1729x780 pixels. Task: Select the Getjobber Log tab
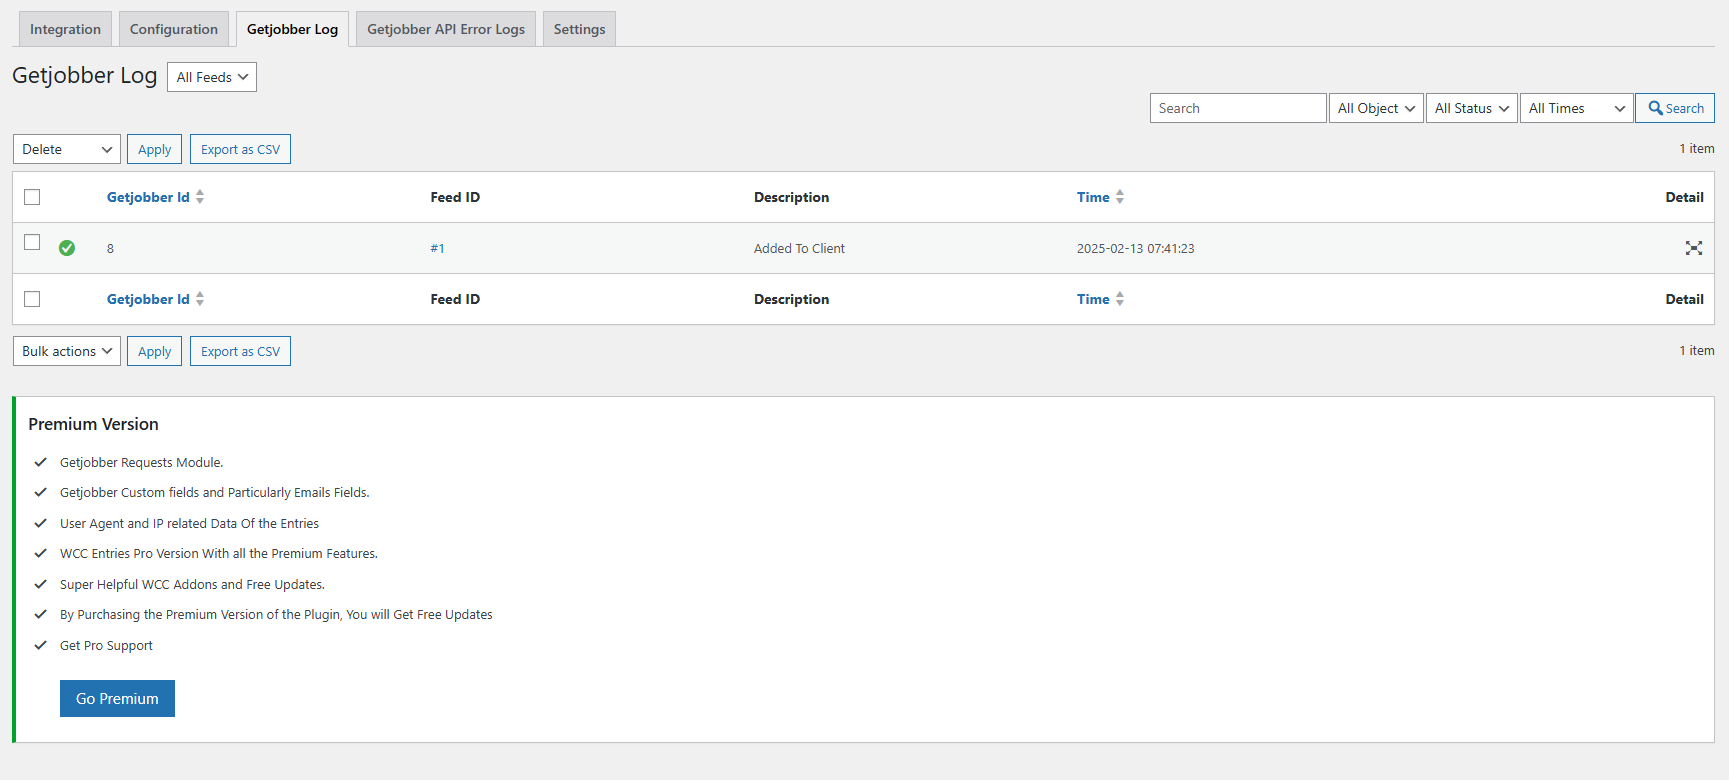click(x=292, y=29)
